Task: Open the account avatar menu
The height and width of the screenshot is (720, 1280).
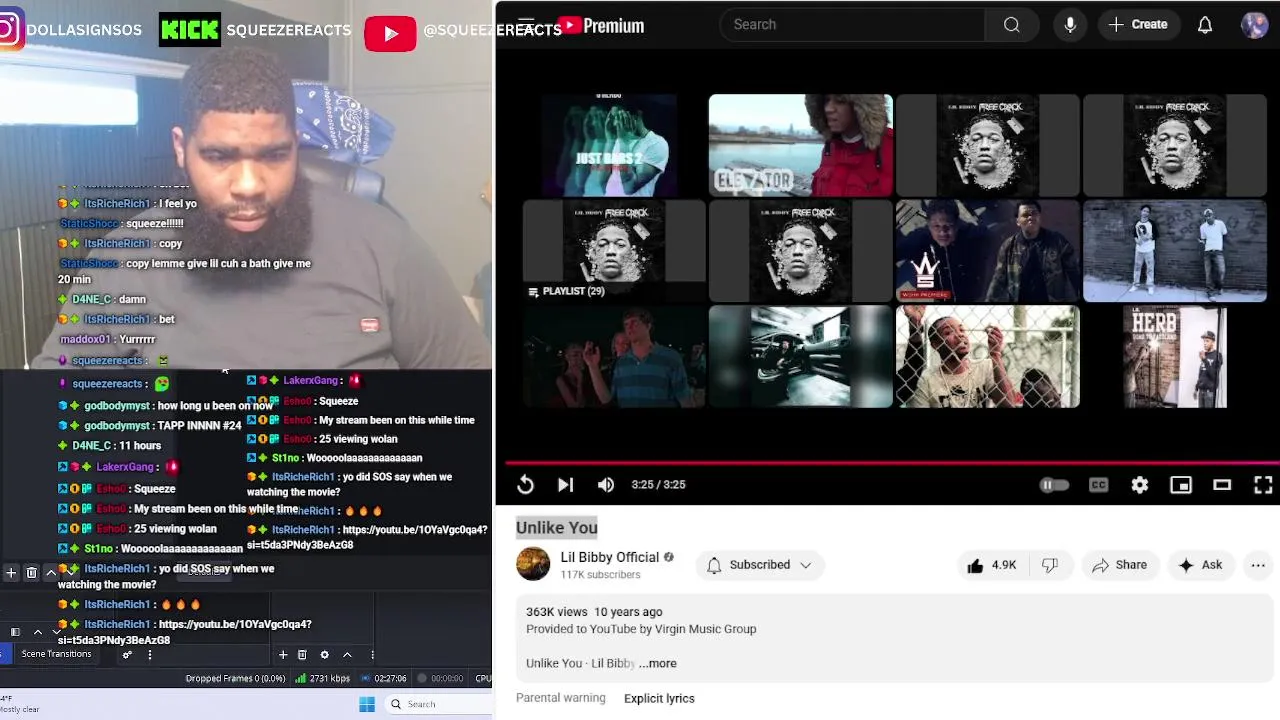Action: coord(1254,25)
